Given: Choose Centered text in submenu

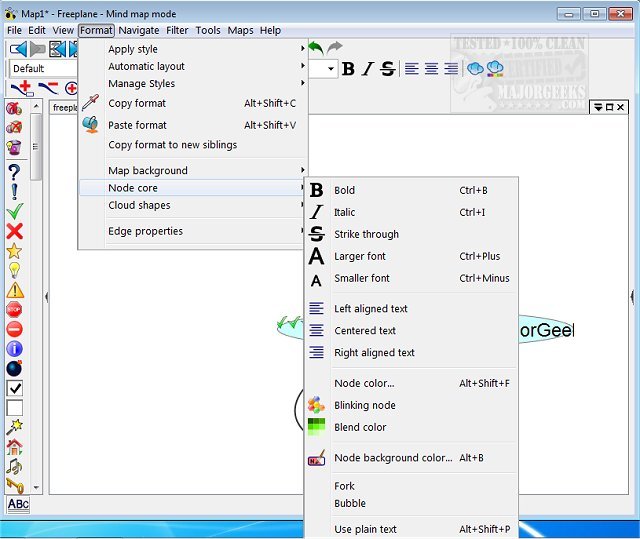Looking at the screenshot, I should pos(411,330).
